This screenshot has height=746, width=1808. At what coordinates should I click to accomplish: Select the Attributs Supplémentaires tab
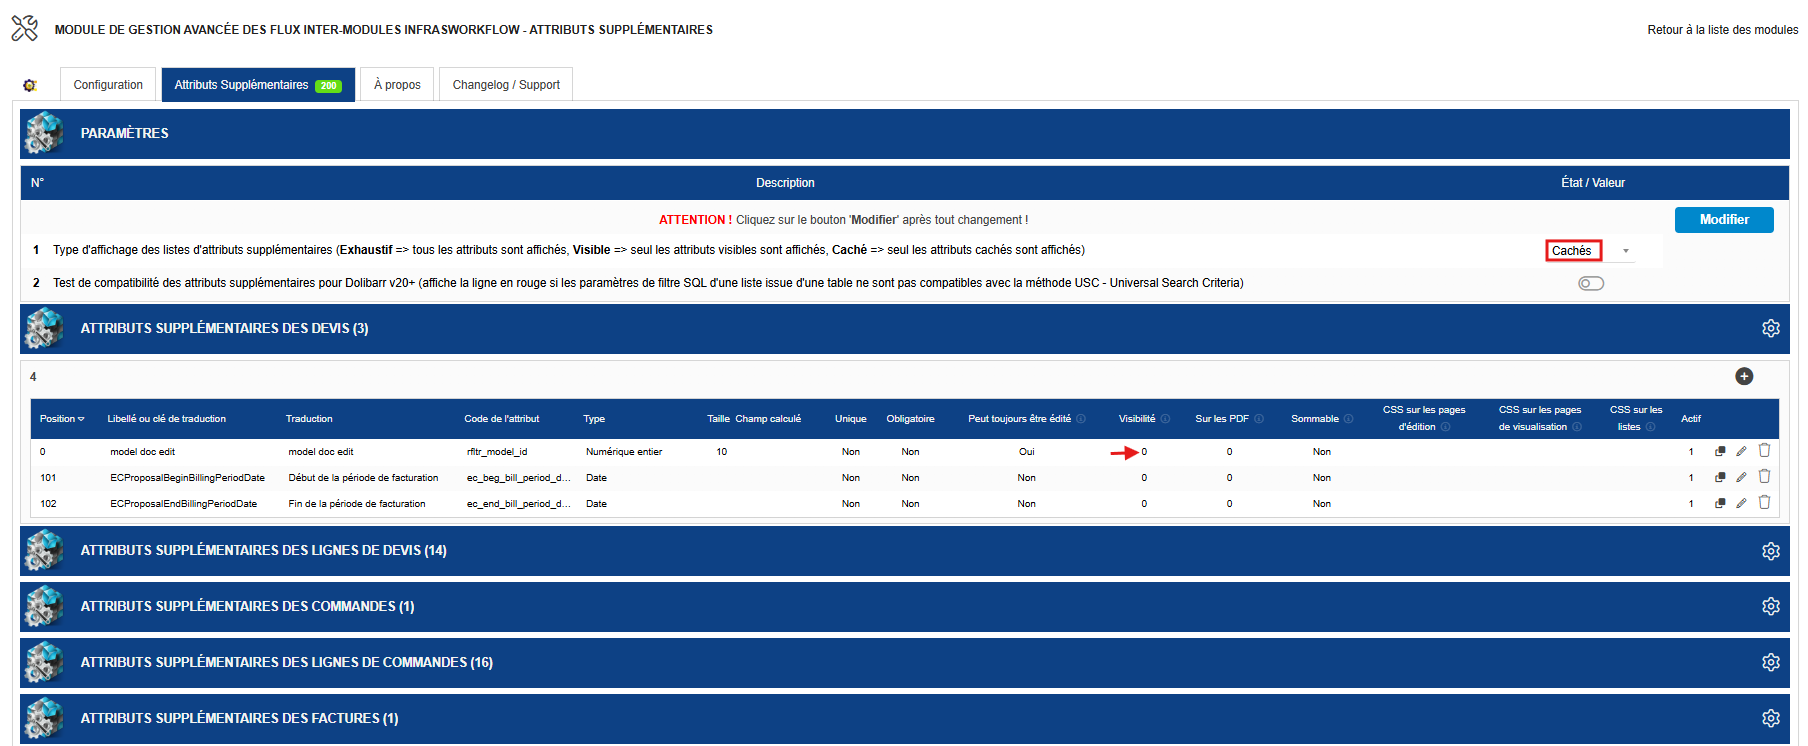(x=258, y=85)
